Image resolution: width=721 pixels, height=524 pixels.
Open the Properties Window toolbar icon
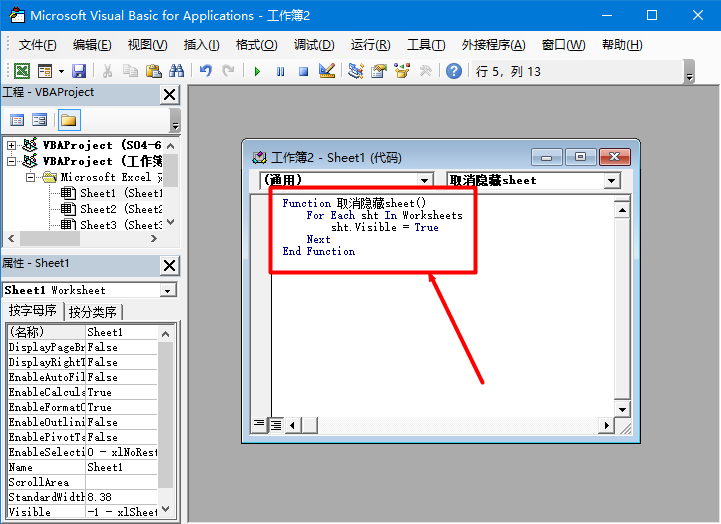pos(379,71)
